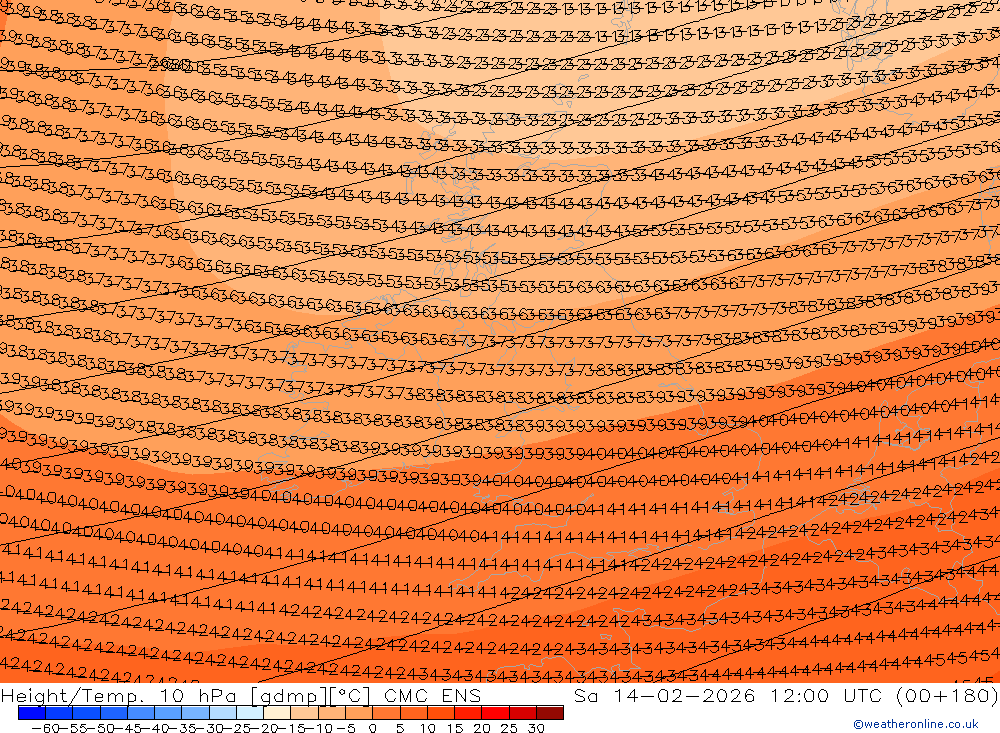Click the '(00+180)' forecast hour text
This screenshot has height=733, width=1000.
946,695
